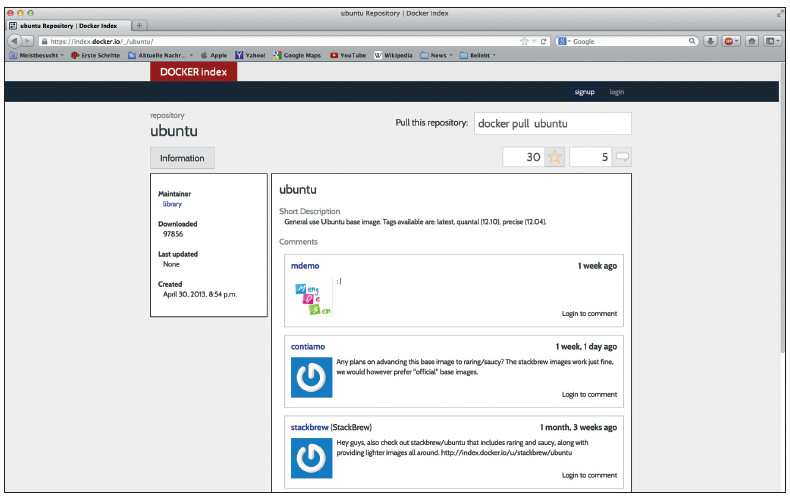
Task: Expand the News bookmarks folder
Action: pos(437,55)
